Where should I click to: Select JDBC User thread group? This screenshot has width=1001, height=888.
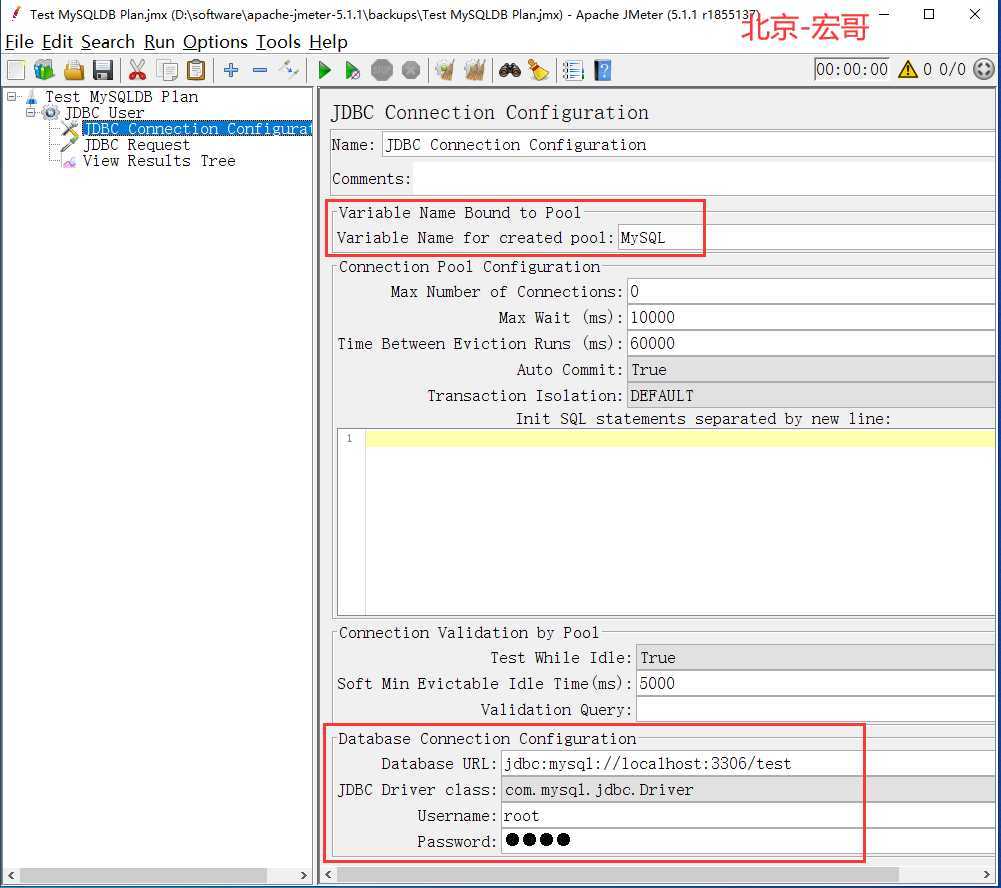pyautogui.click(x=104, y=113)
